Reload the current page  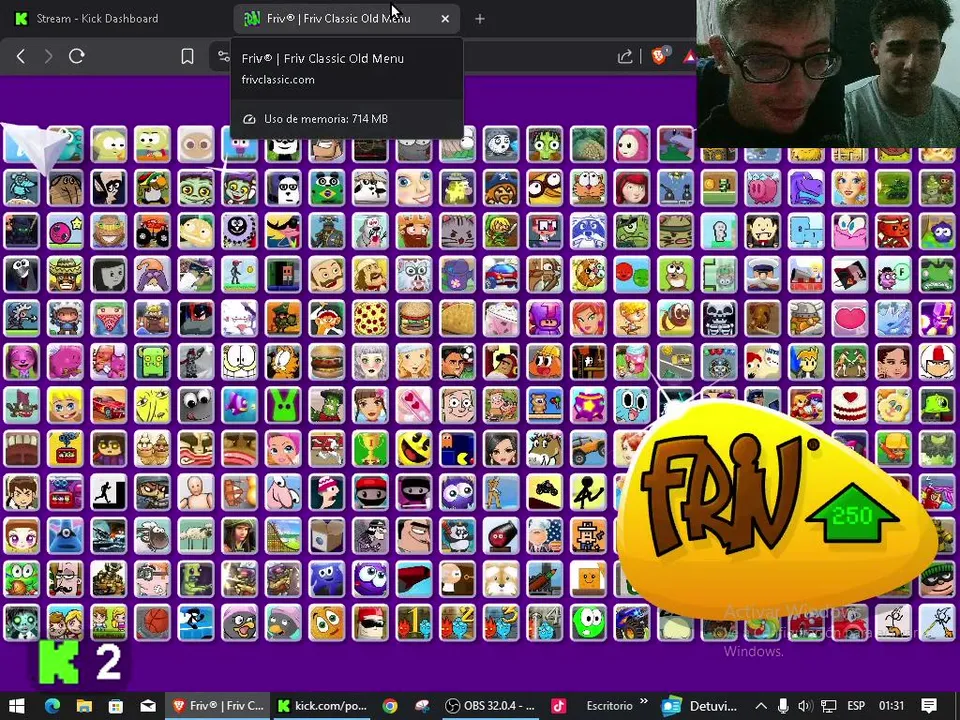click(x=77, y=56)
